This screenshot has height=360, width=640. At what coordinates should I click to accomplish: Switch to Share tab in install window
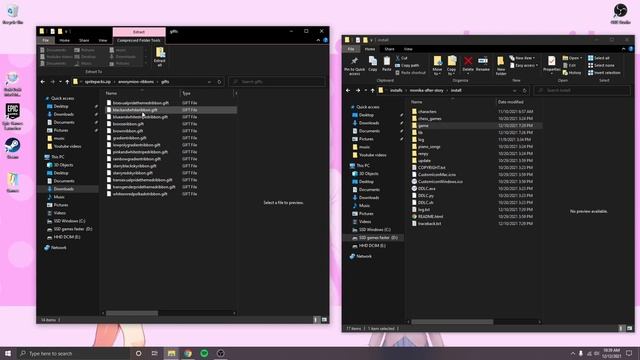(389, 49)
